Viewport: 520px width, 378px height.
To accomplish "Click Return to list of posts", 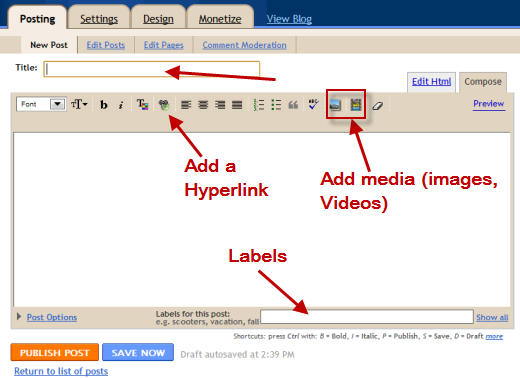I will (61, 371).
